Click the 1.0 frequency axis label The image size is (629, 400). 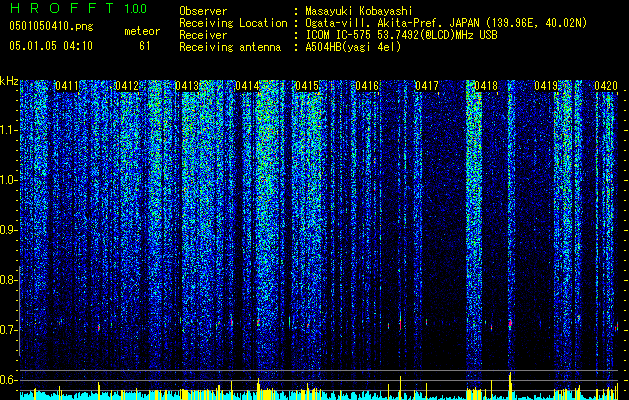coord(8,180)
